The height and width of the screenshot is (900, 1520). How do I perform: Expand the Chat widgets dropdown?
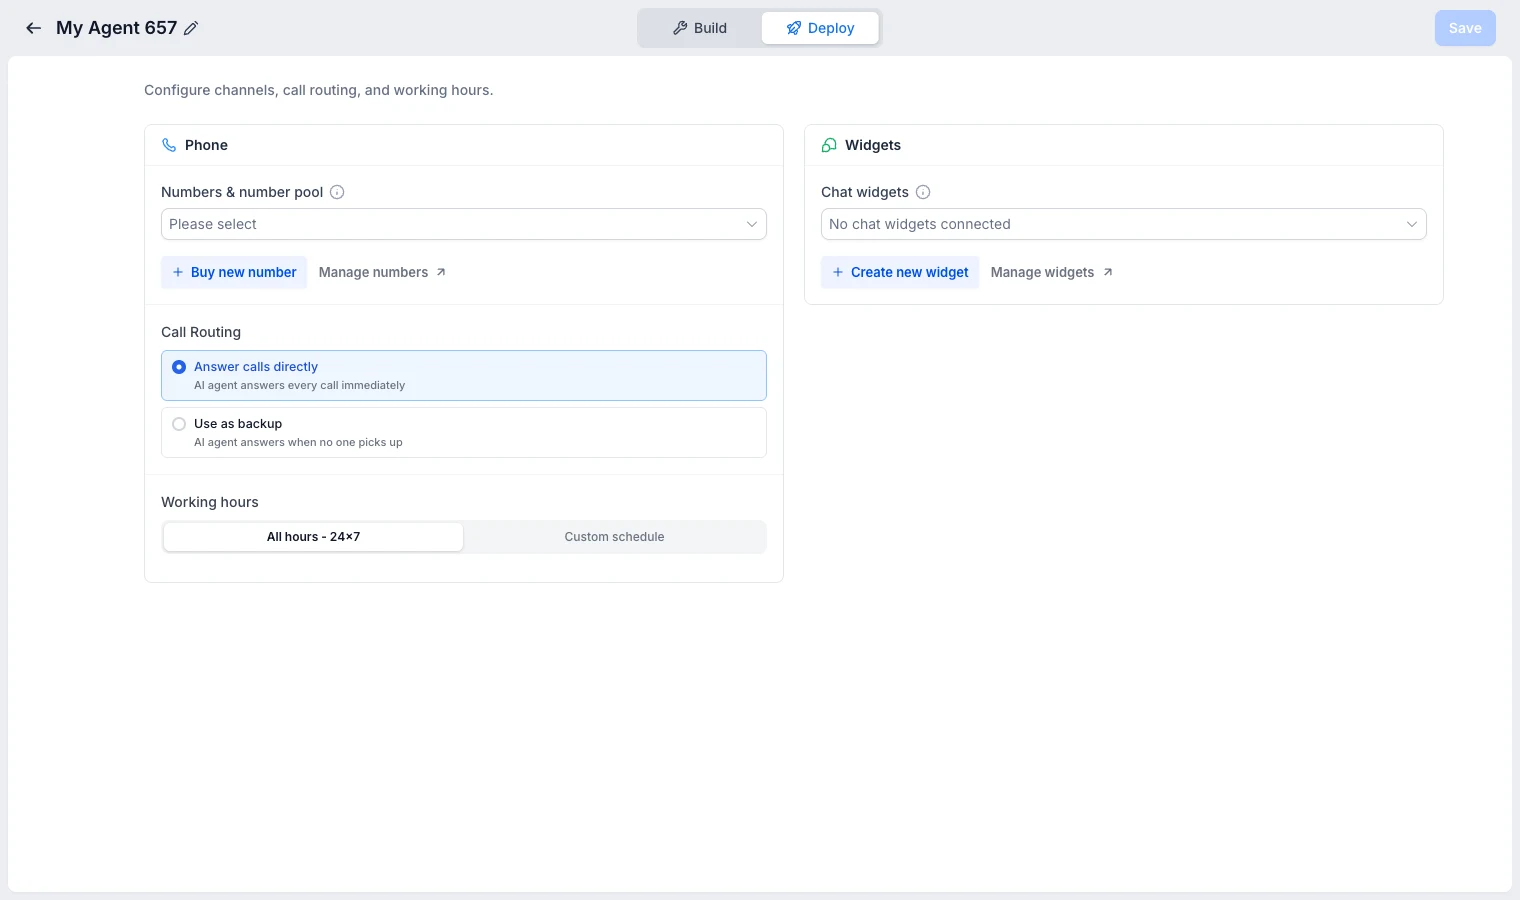coord(1124,224)
